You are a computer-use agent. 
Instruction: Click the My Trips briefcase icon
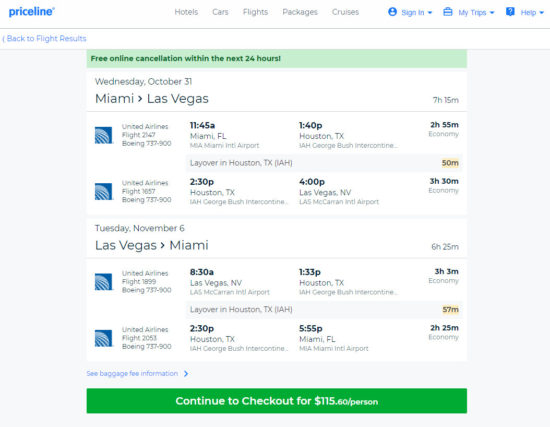[448, 12]
